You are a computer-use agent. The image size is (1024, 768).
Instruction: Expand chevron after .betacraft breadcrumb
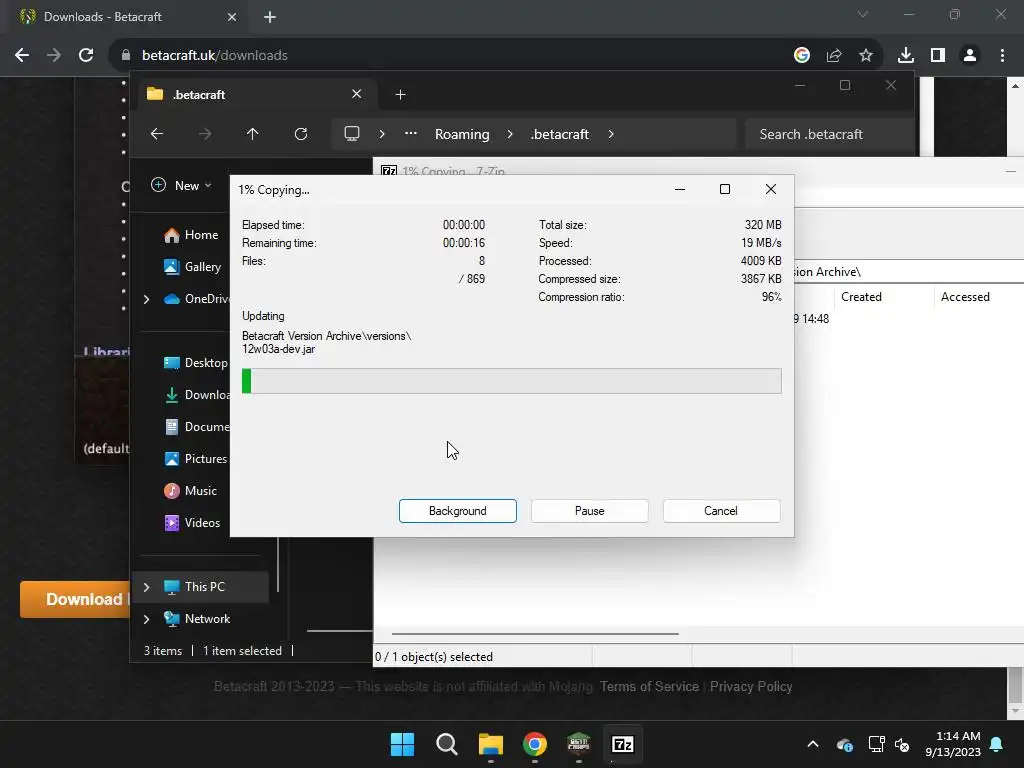pyautogui.click(x=611, y=134)
